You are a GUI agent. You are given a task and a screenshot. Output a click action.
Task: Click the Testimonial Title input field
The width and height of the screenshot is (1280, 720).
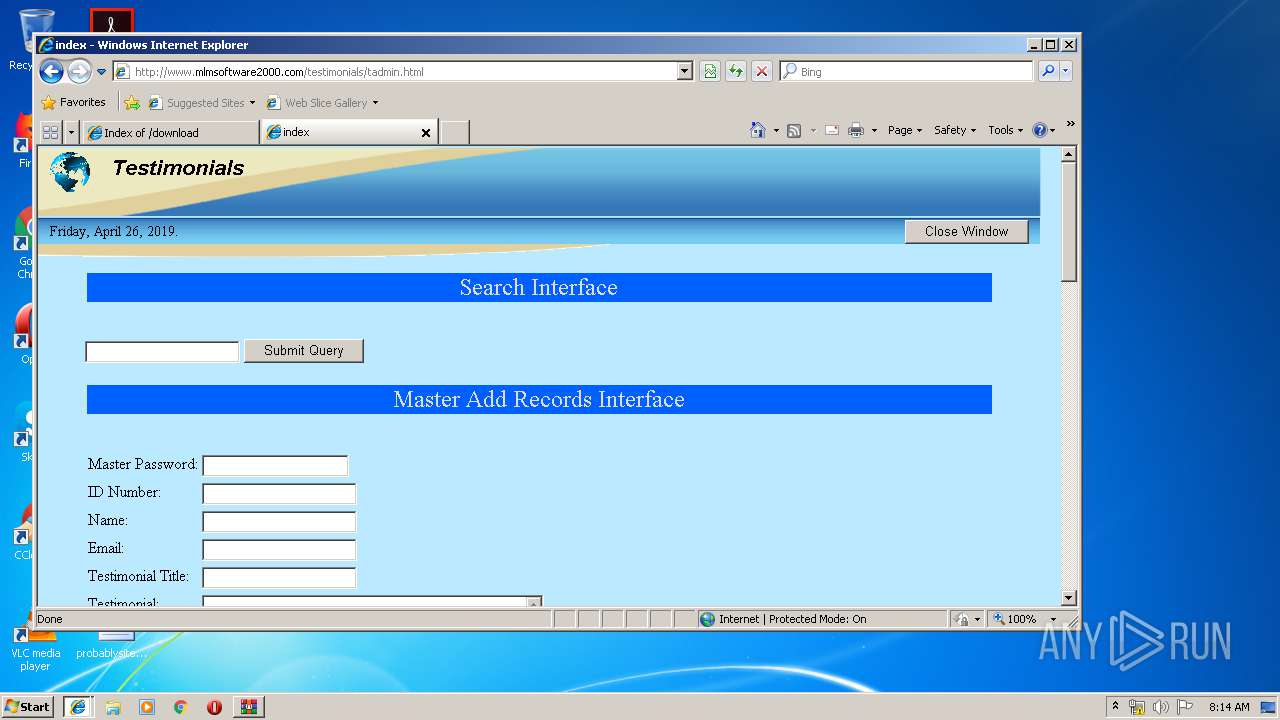tap(279, 577)
